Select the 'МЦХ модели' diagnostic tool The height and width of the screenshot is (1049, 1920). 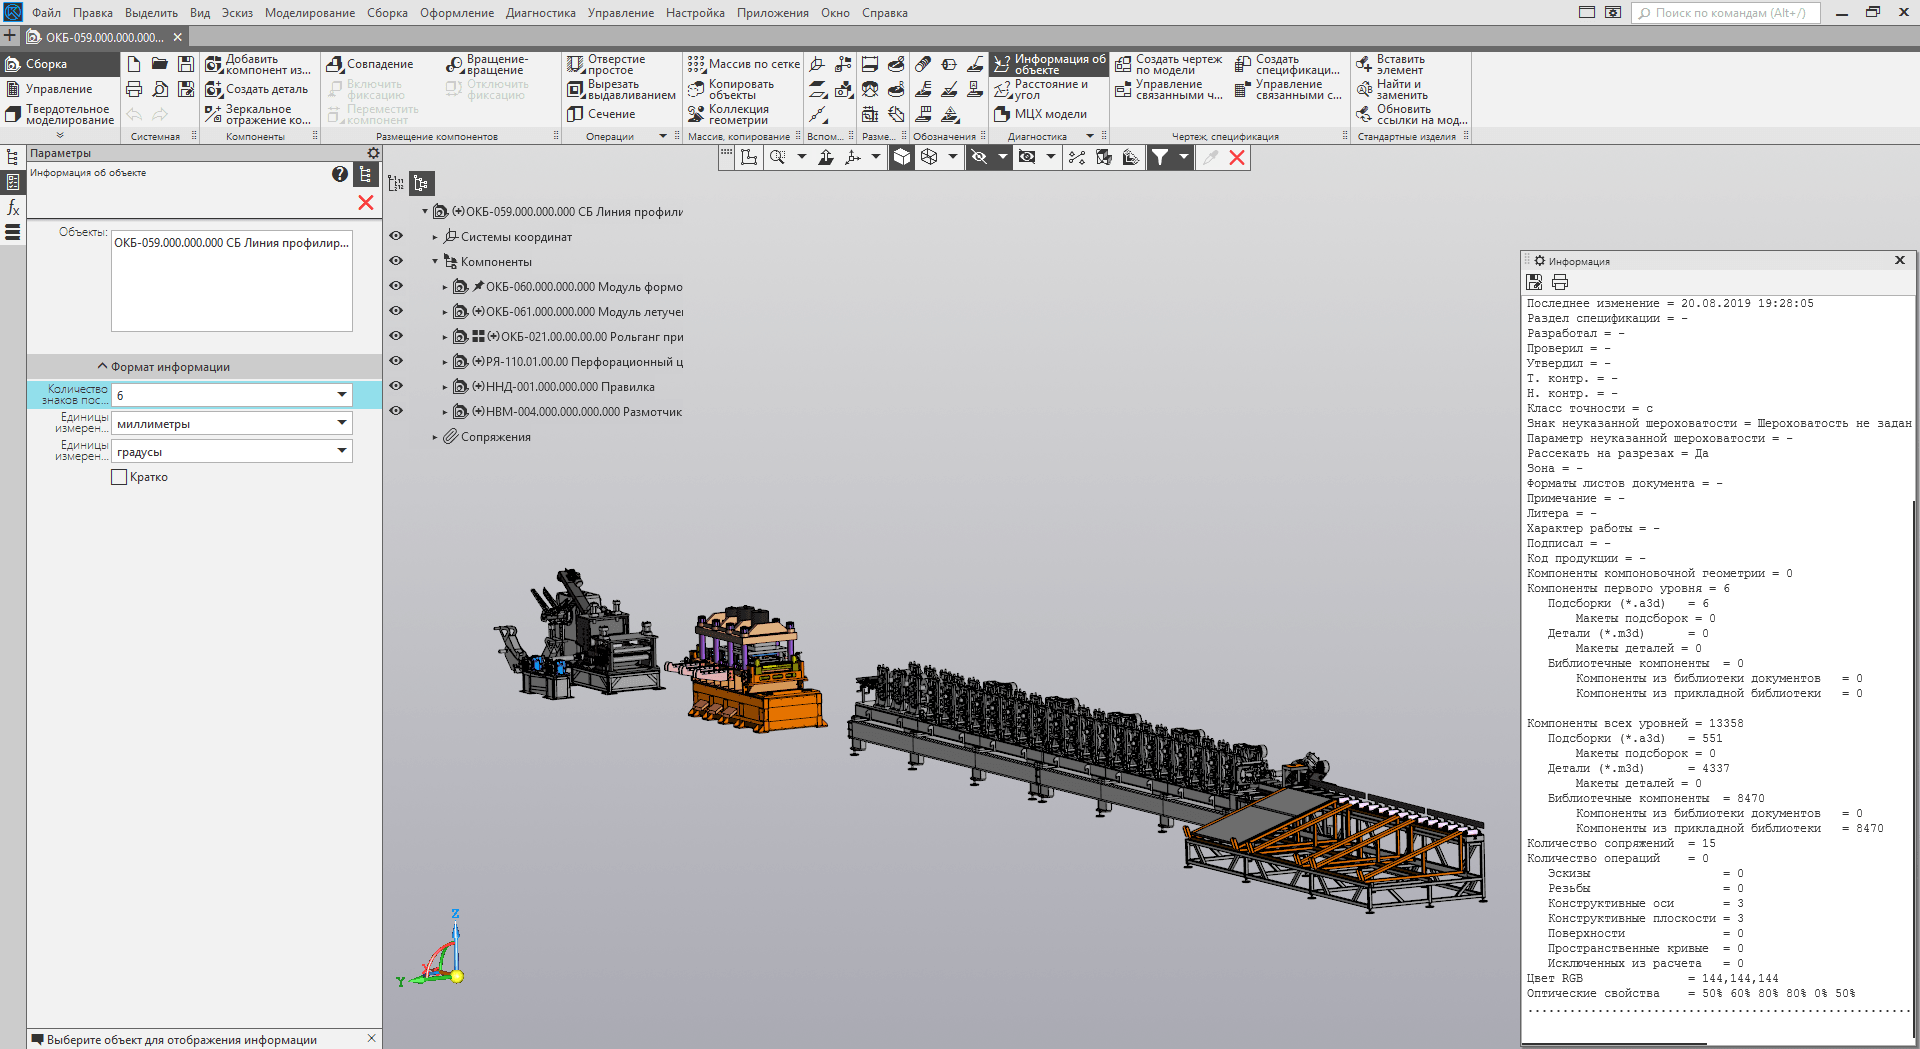[1040, 114]
